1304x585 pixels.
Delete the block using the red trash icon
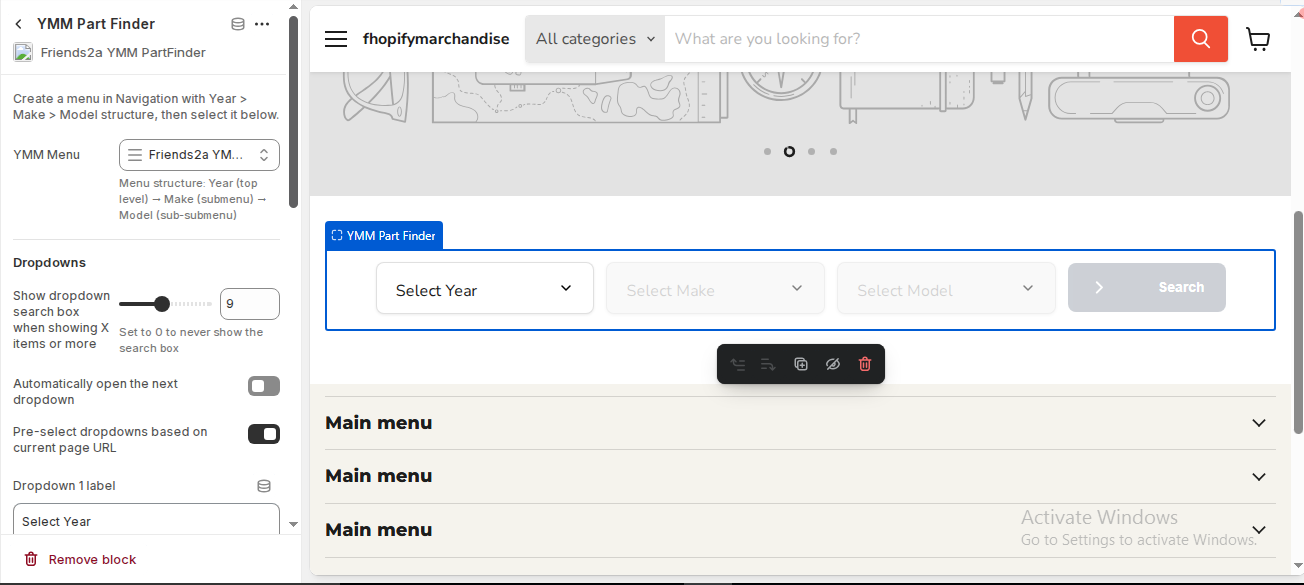click(x=865, y=364)
